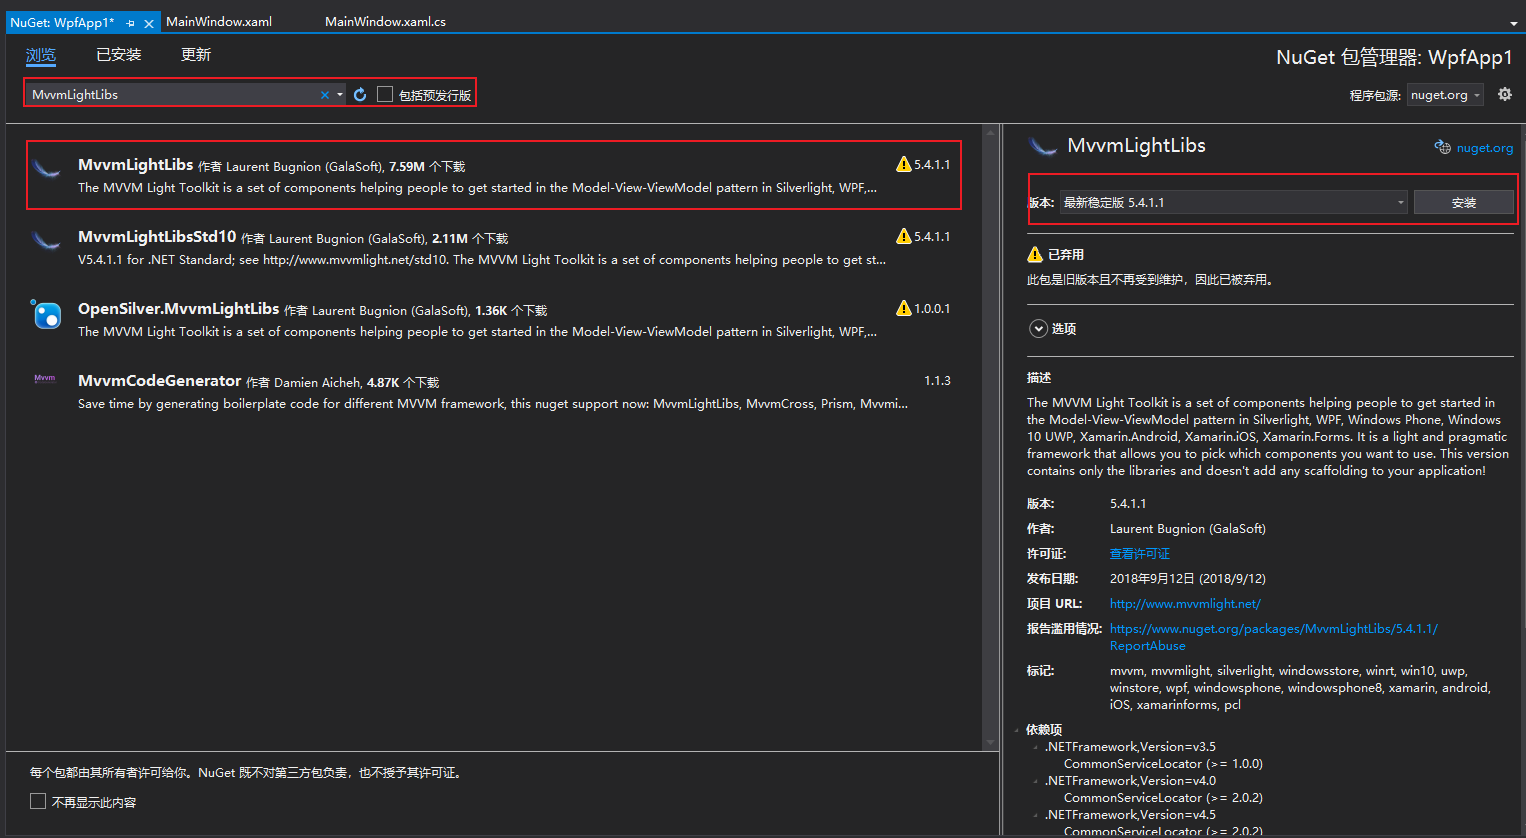1526x838 pixels.
Task: Clear the search box with X icon
Action: pos(325,95)
